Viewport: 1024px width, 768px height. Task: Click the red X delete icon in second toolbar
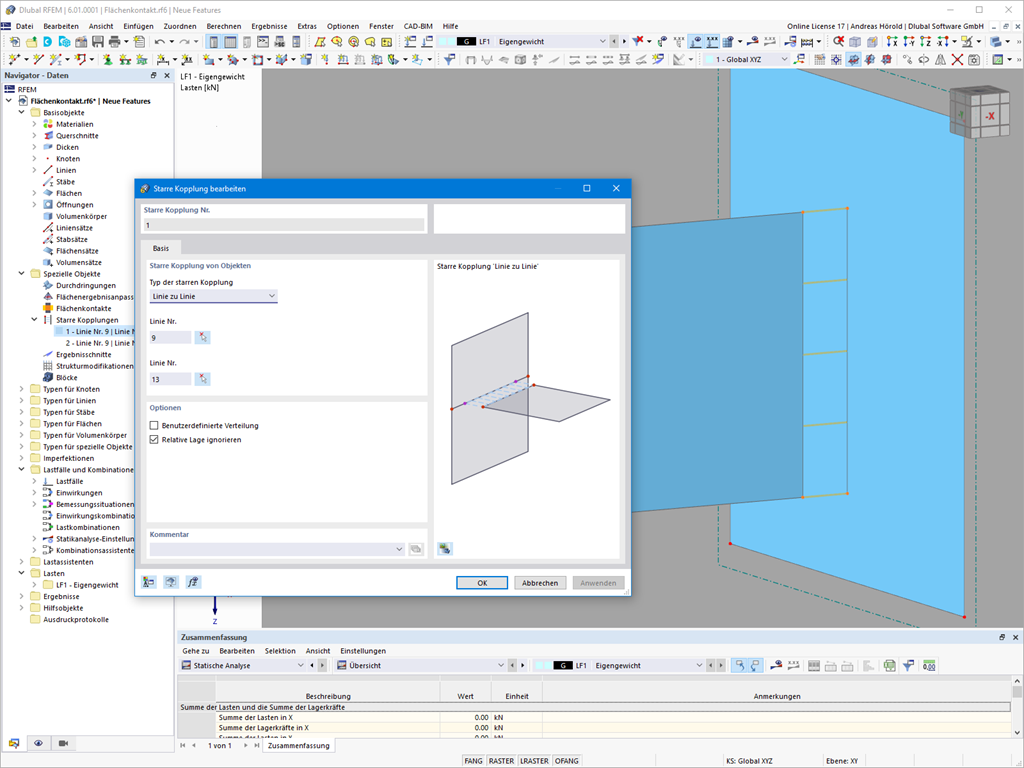click(x=957, y=59)
